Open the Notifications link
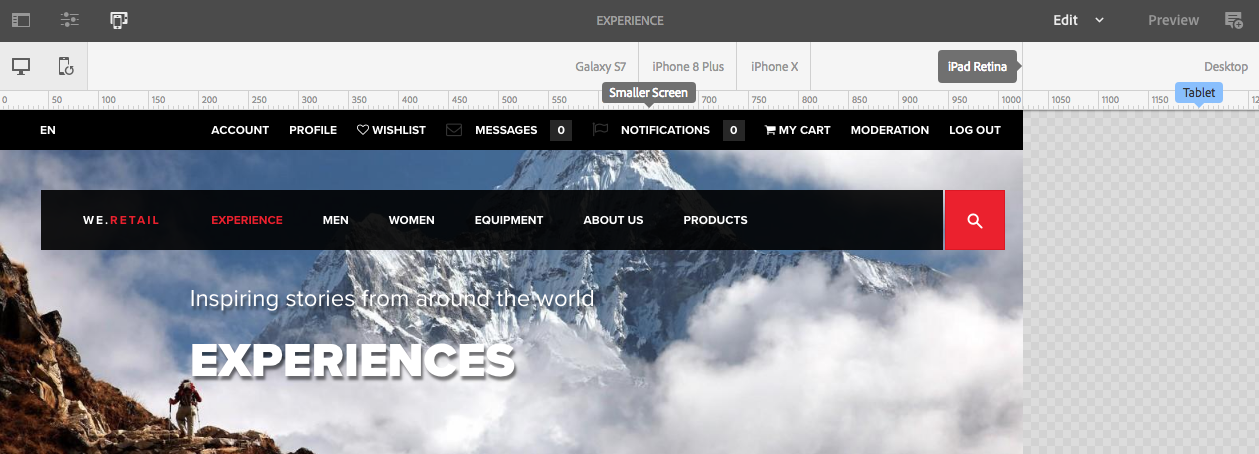The height and width of the screenshot is (454, 1259). click(665, 130)
